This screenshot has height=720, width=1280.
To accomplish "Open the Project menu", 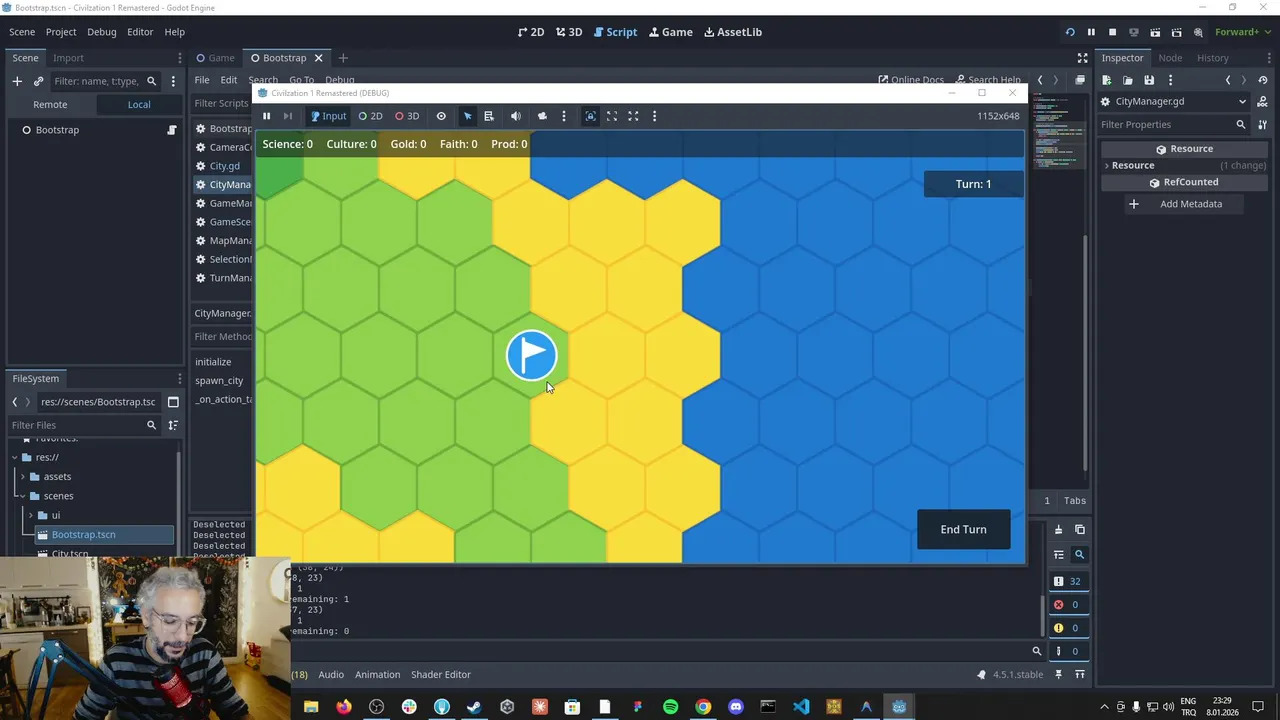I will point(61,32).
